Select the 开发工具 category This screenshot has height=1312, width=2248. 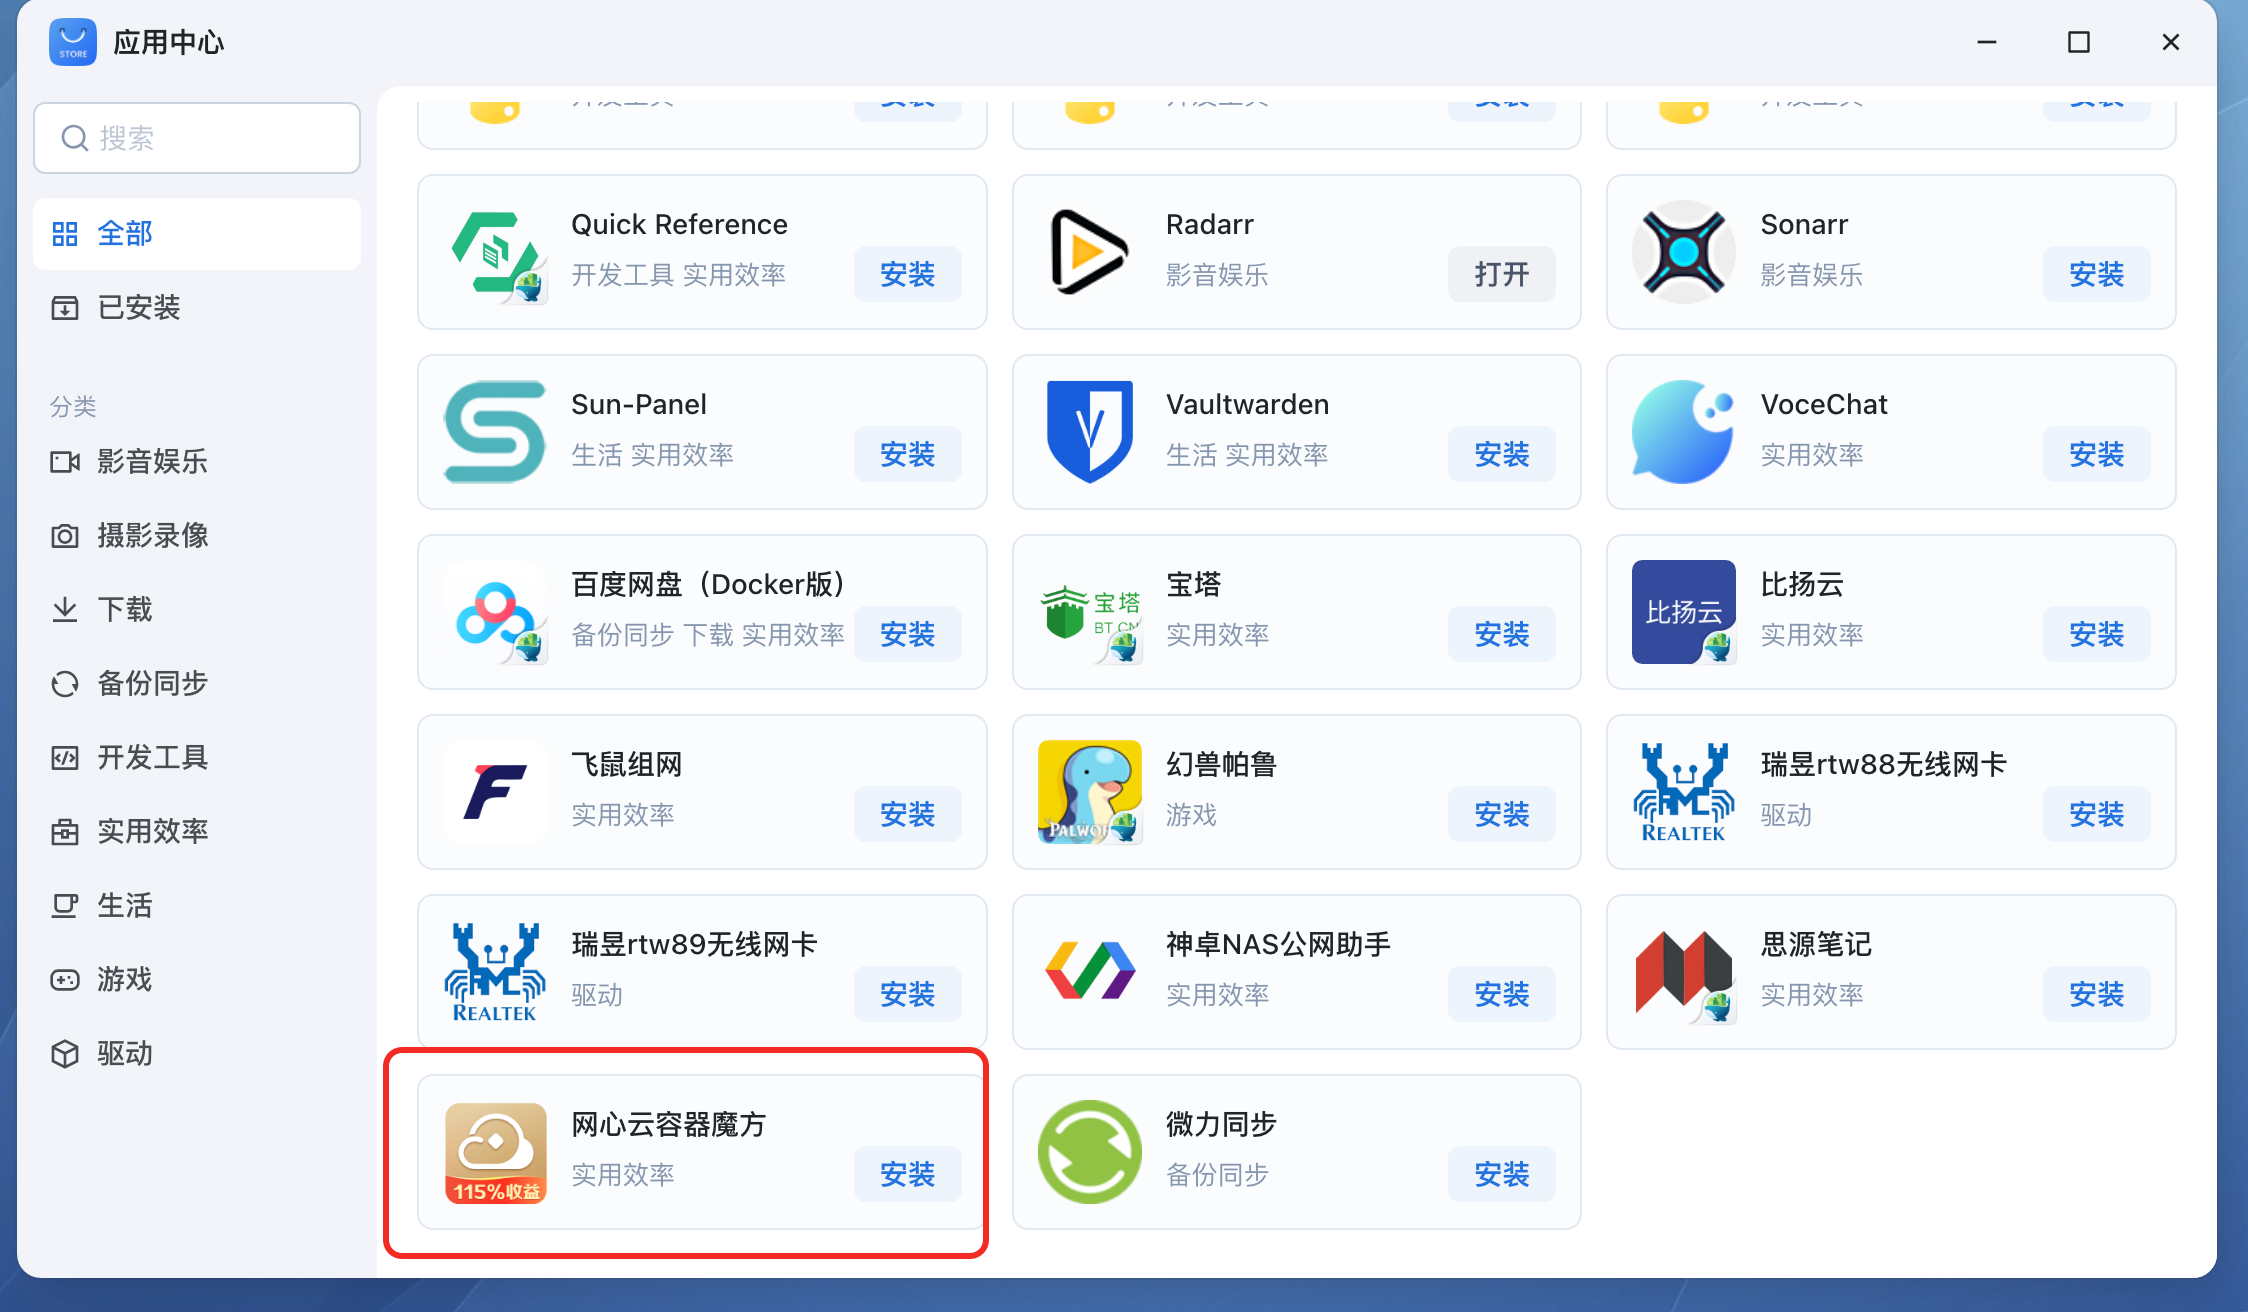pos(197,758)
